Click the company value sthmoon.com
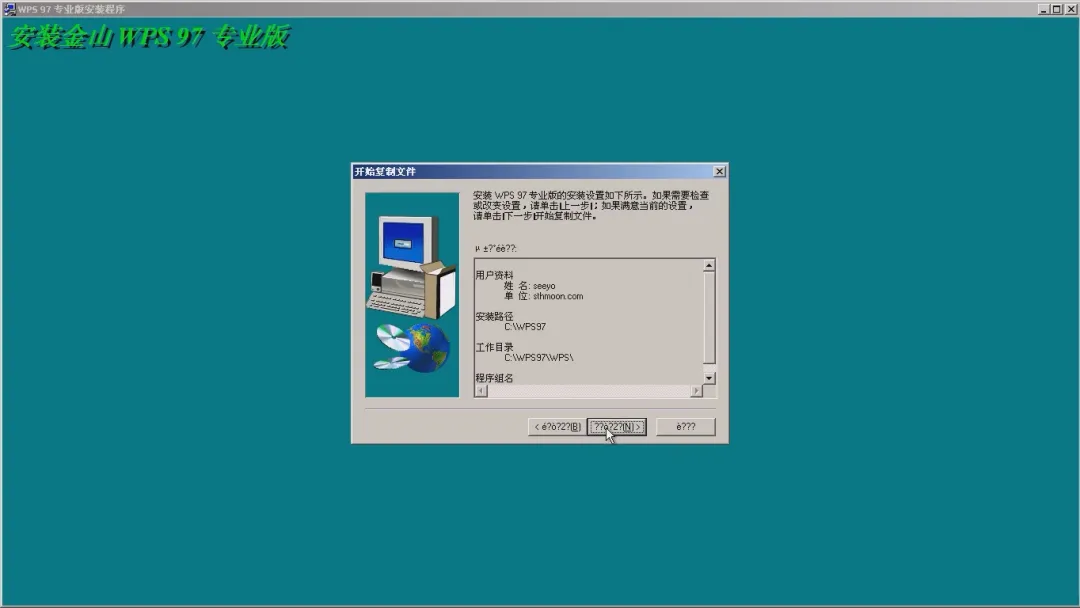1080x608 pixels. (558, 296)
